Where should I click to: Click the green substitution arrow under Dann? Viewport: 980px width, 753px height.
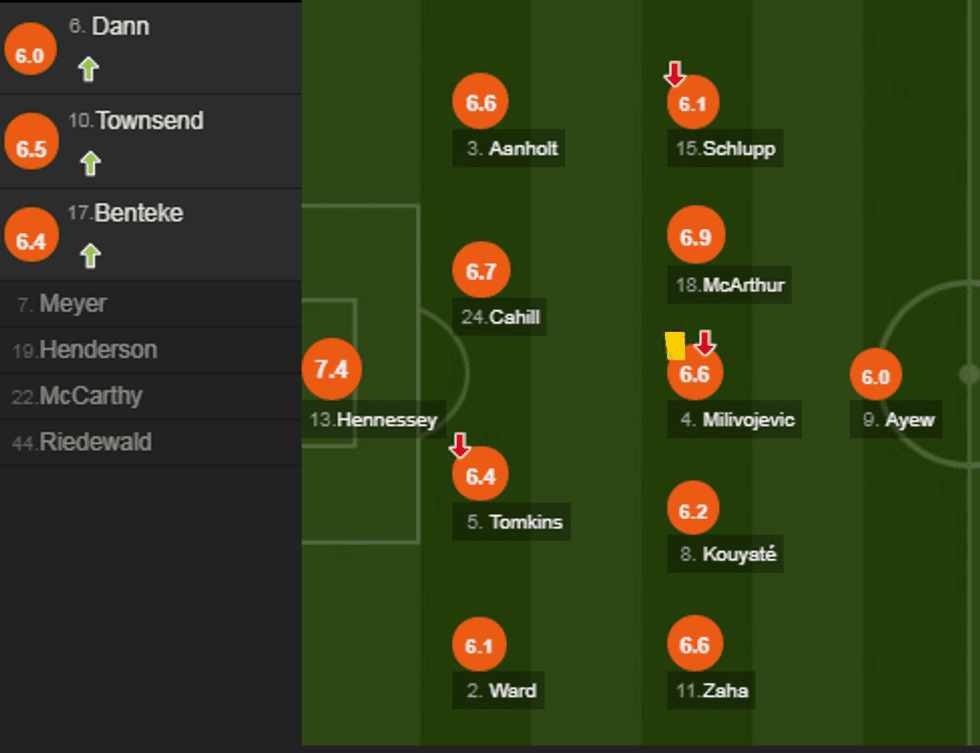pyautogui.click(x=89, y=69)
